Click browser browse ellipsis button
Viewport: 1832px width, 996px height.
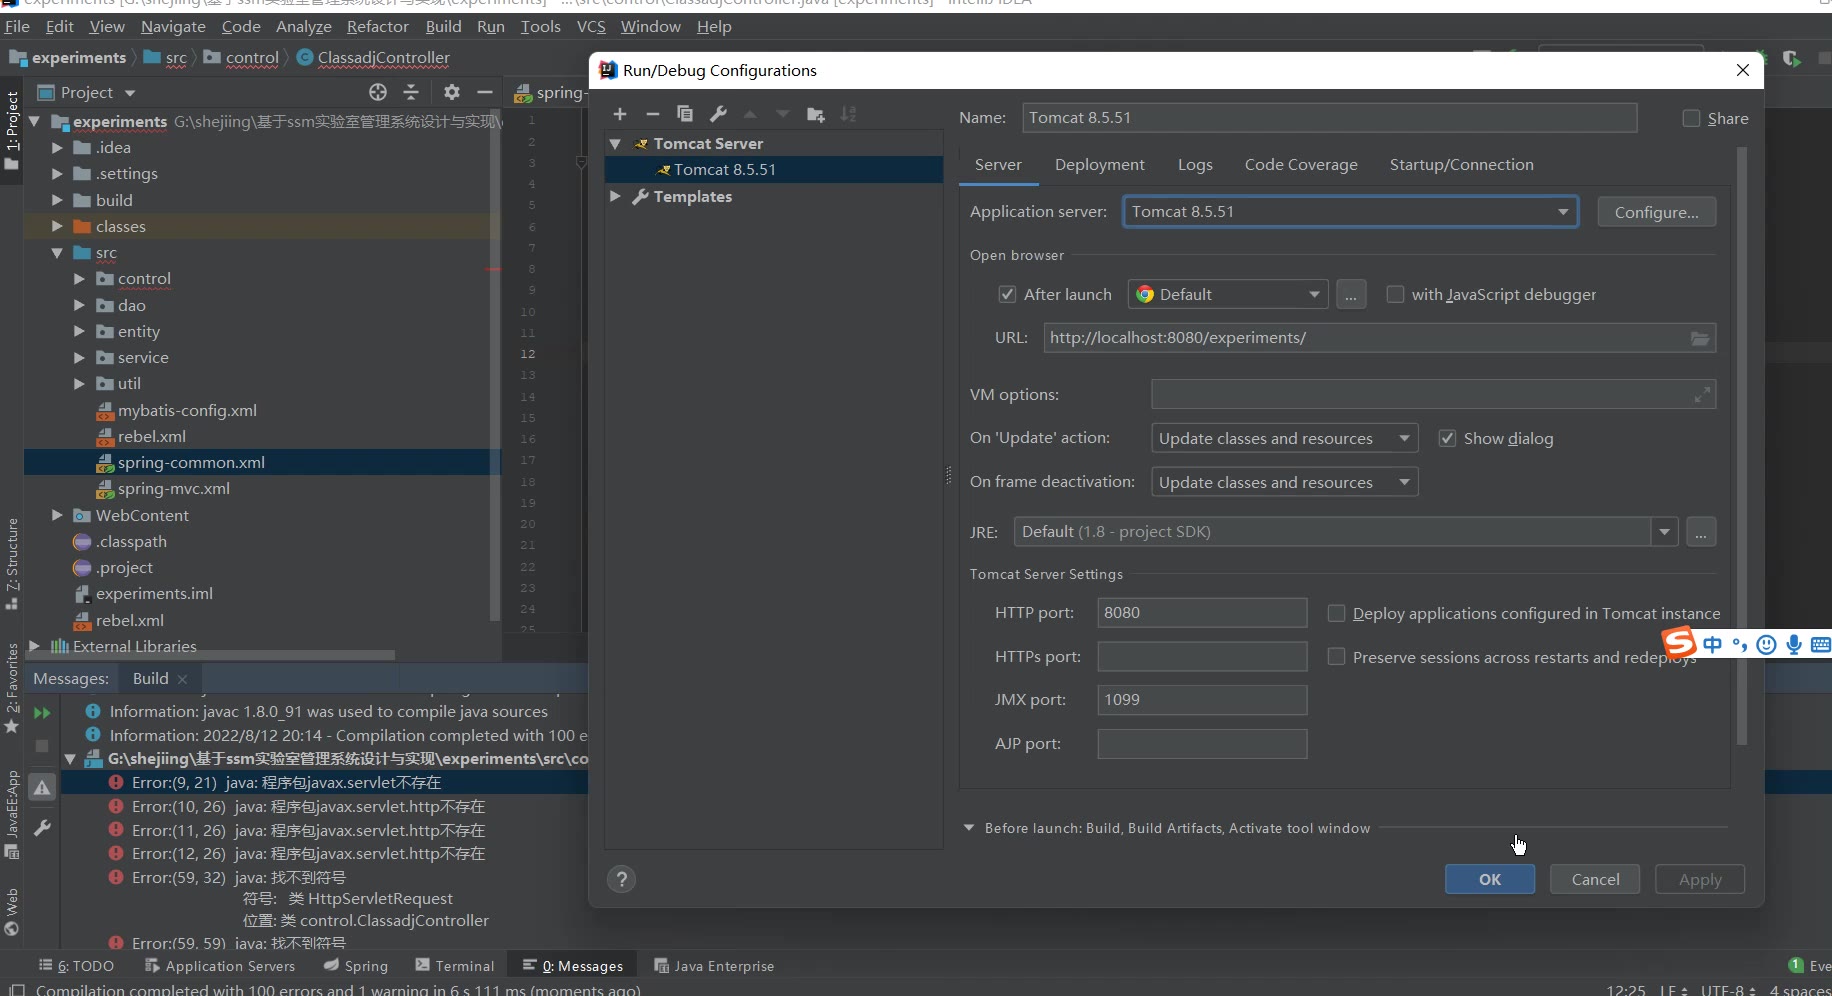tap(1351, 294)
